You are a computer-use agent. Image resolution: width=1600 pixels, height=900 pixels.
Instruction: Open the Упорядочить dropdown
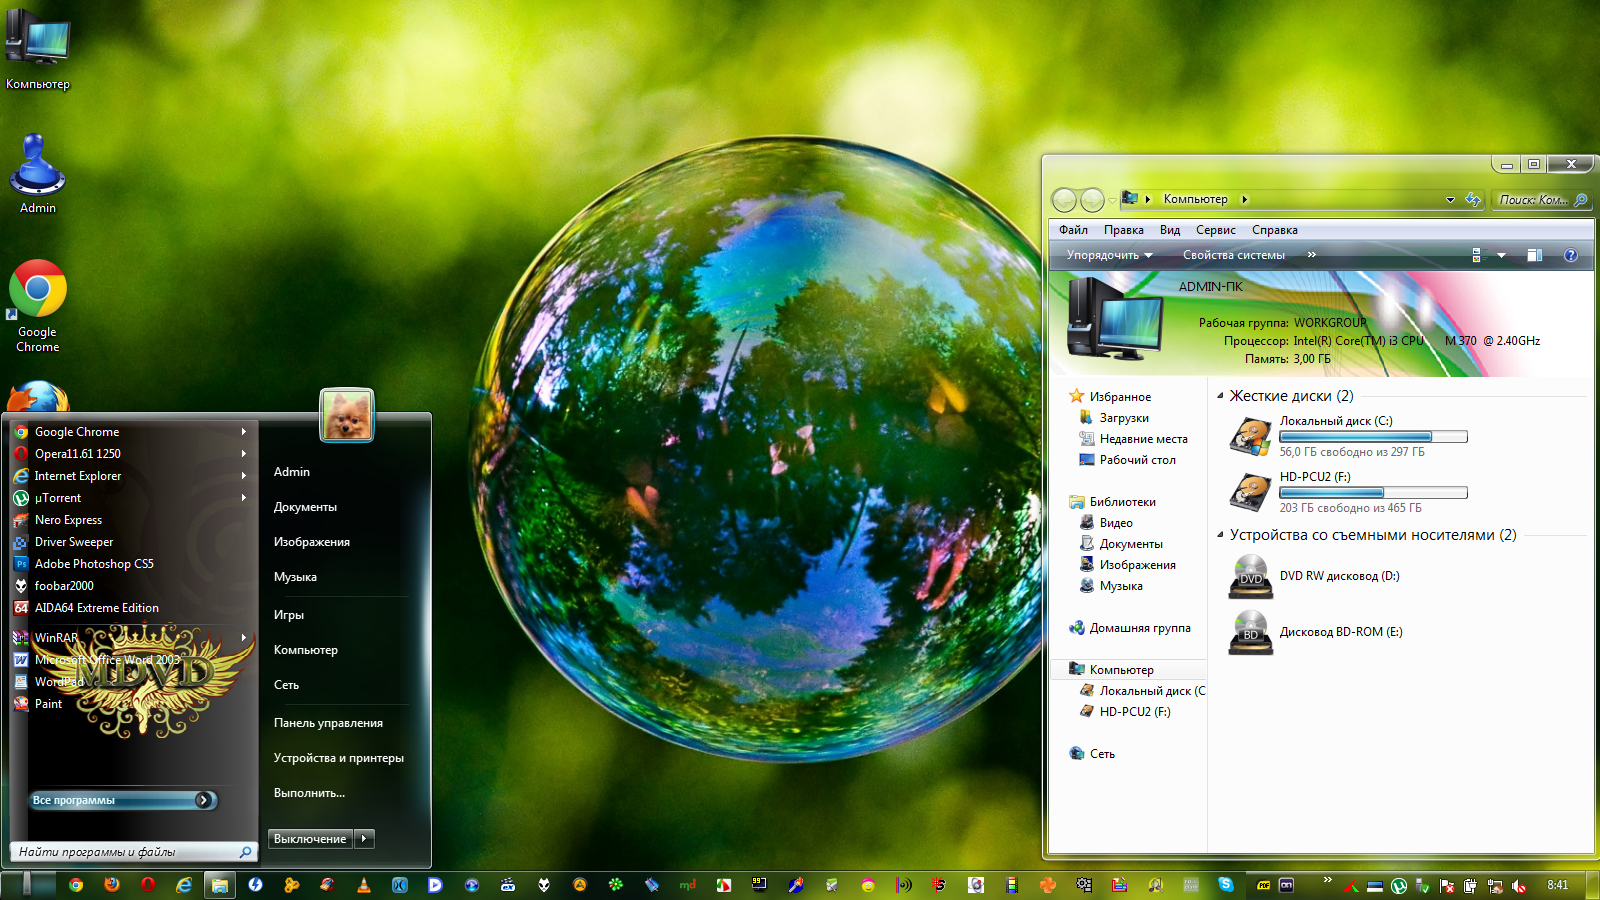(1109, 255)
